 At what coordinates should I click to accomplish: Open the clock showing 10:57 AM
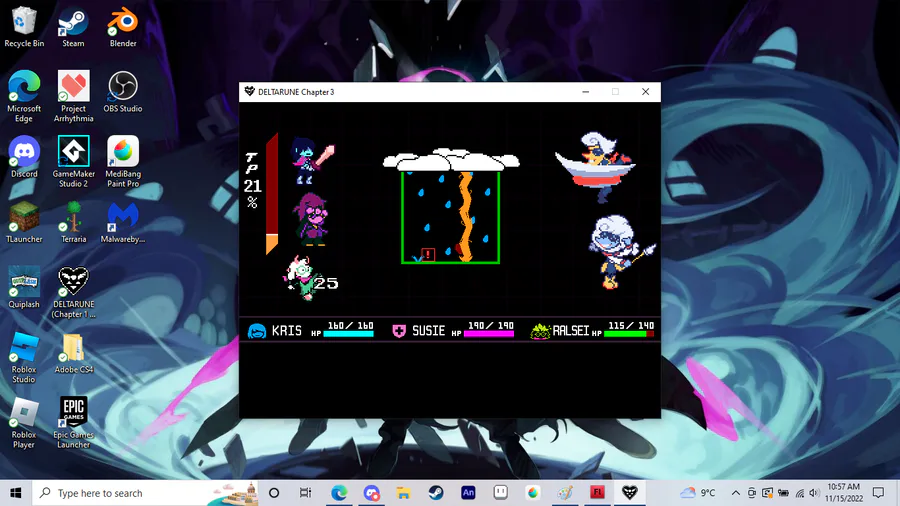(x=844, y=493)
